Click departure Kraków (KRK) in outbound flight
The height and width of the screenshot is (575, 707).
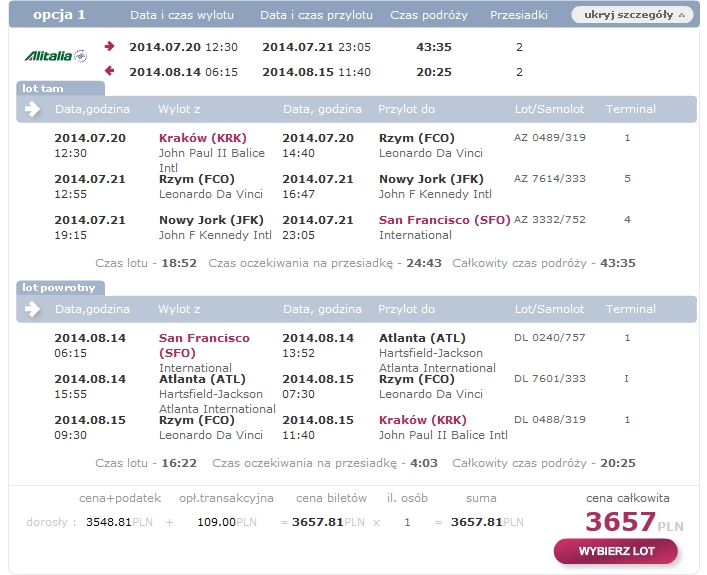[202, 138]
